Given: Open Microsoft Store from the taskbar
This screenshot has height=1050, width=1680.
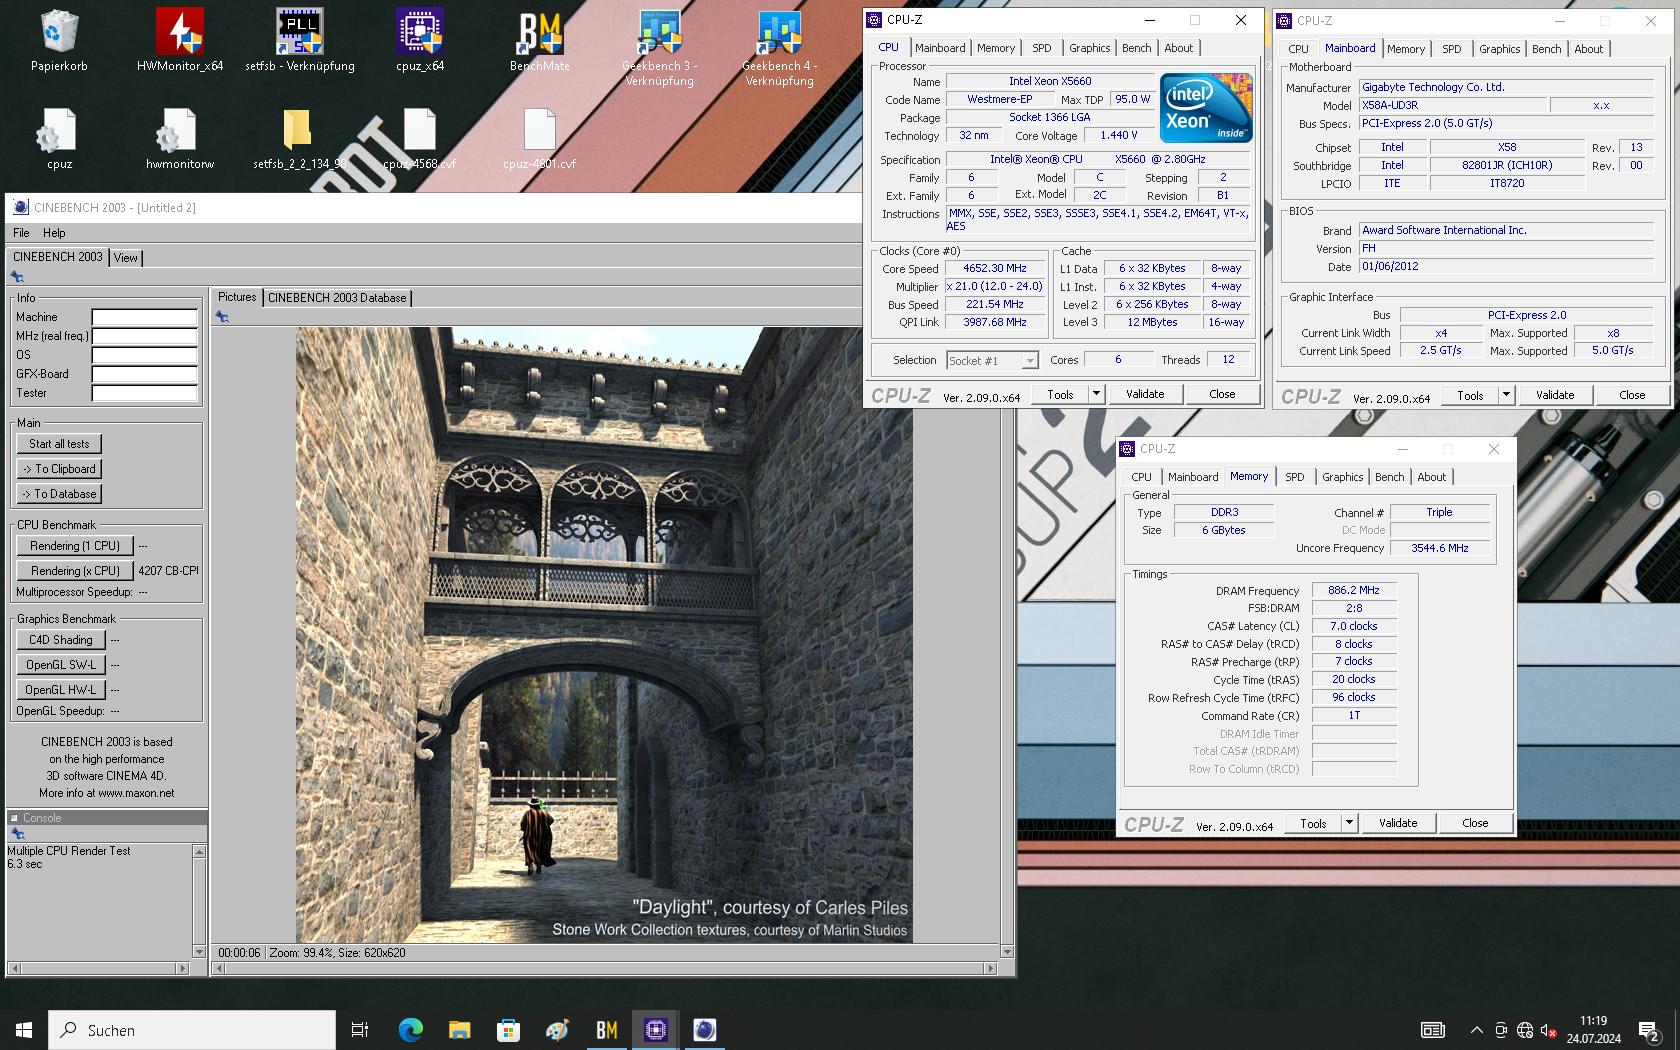Looking at the screenshot, I should [508, 1030].
